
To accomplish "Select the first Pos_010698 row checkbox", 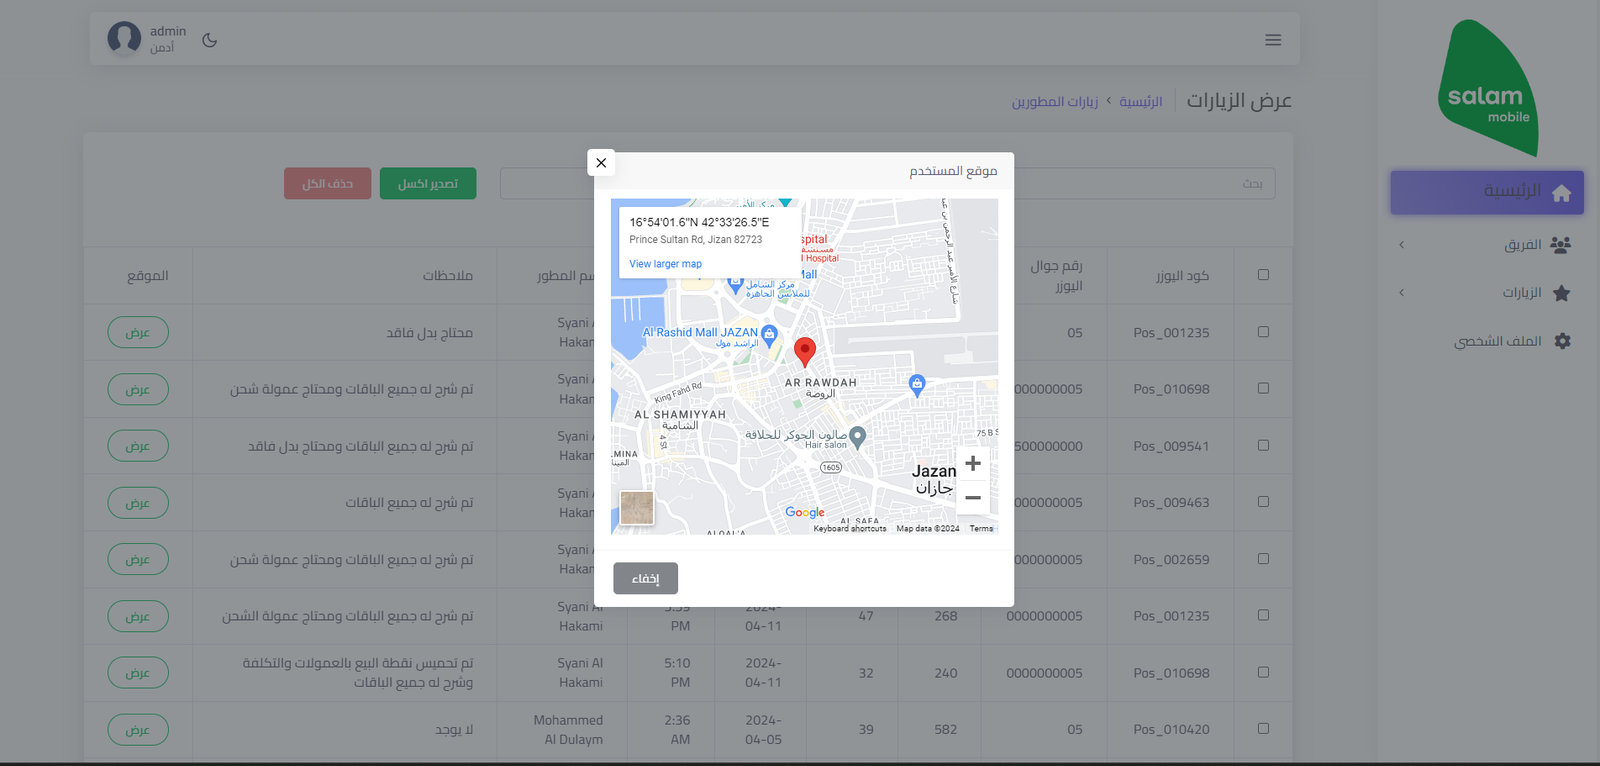I will point(1263,388).
